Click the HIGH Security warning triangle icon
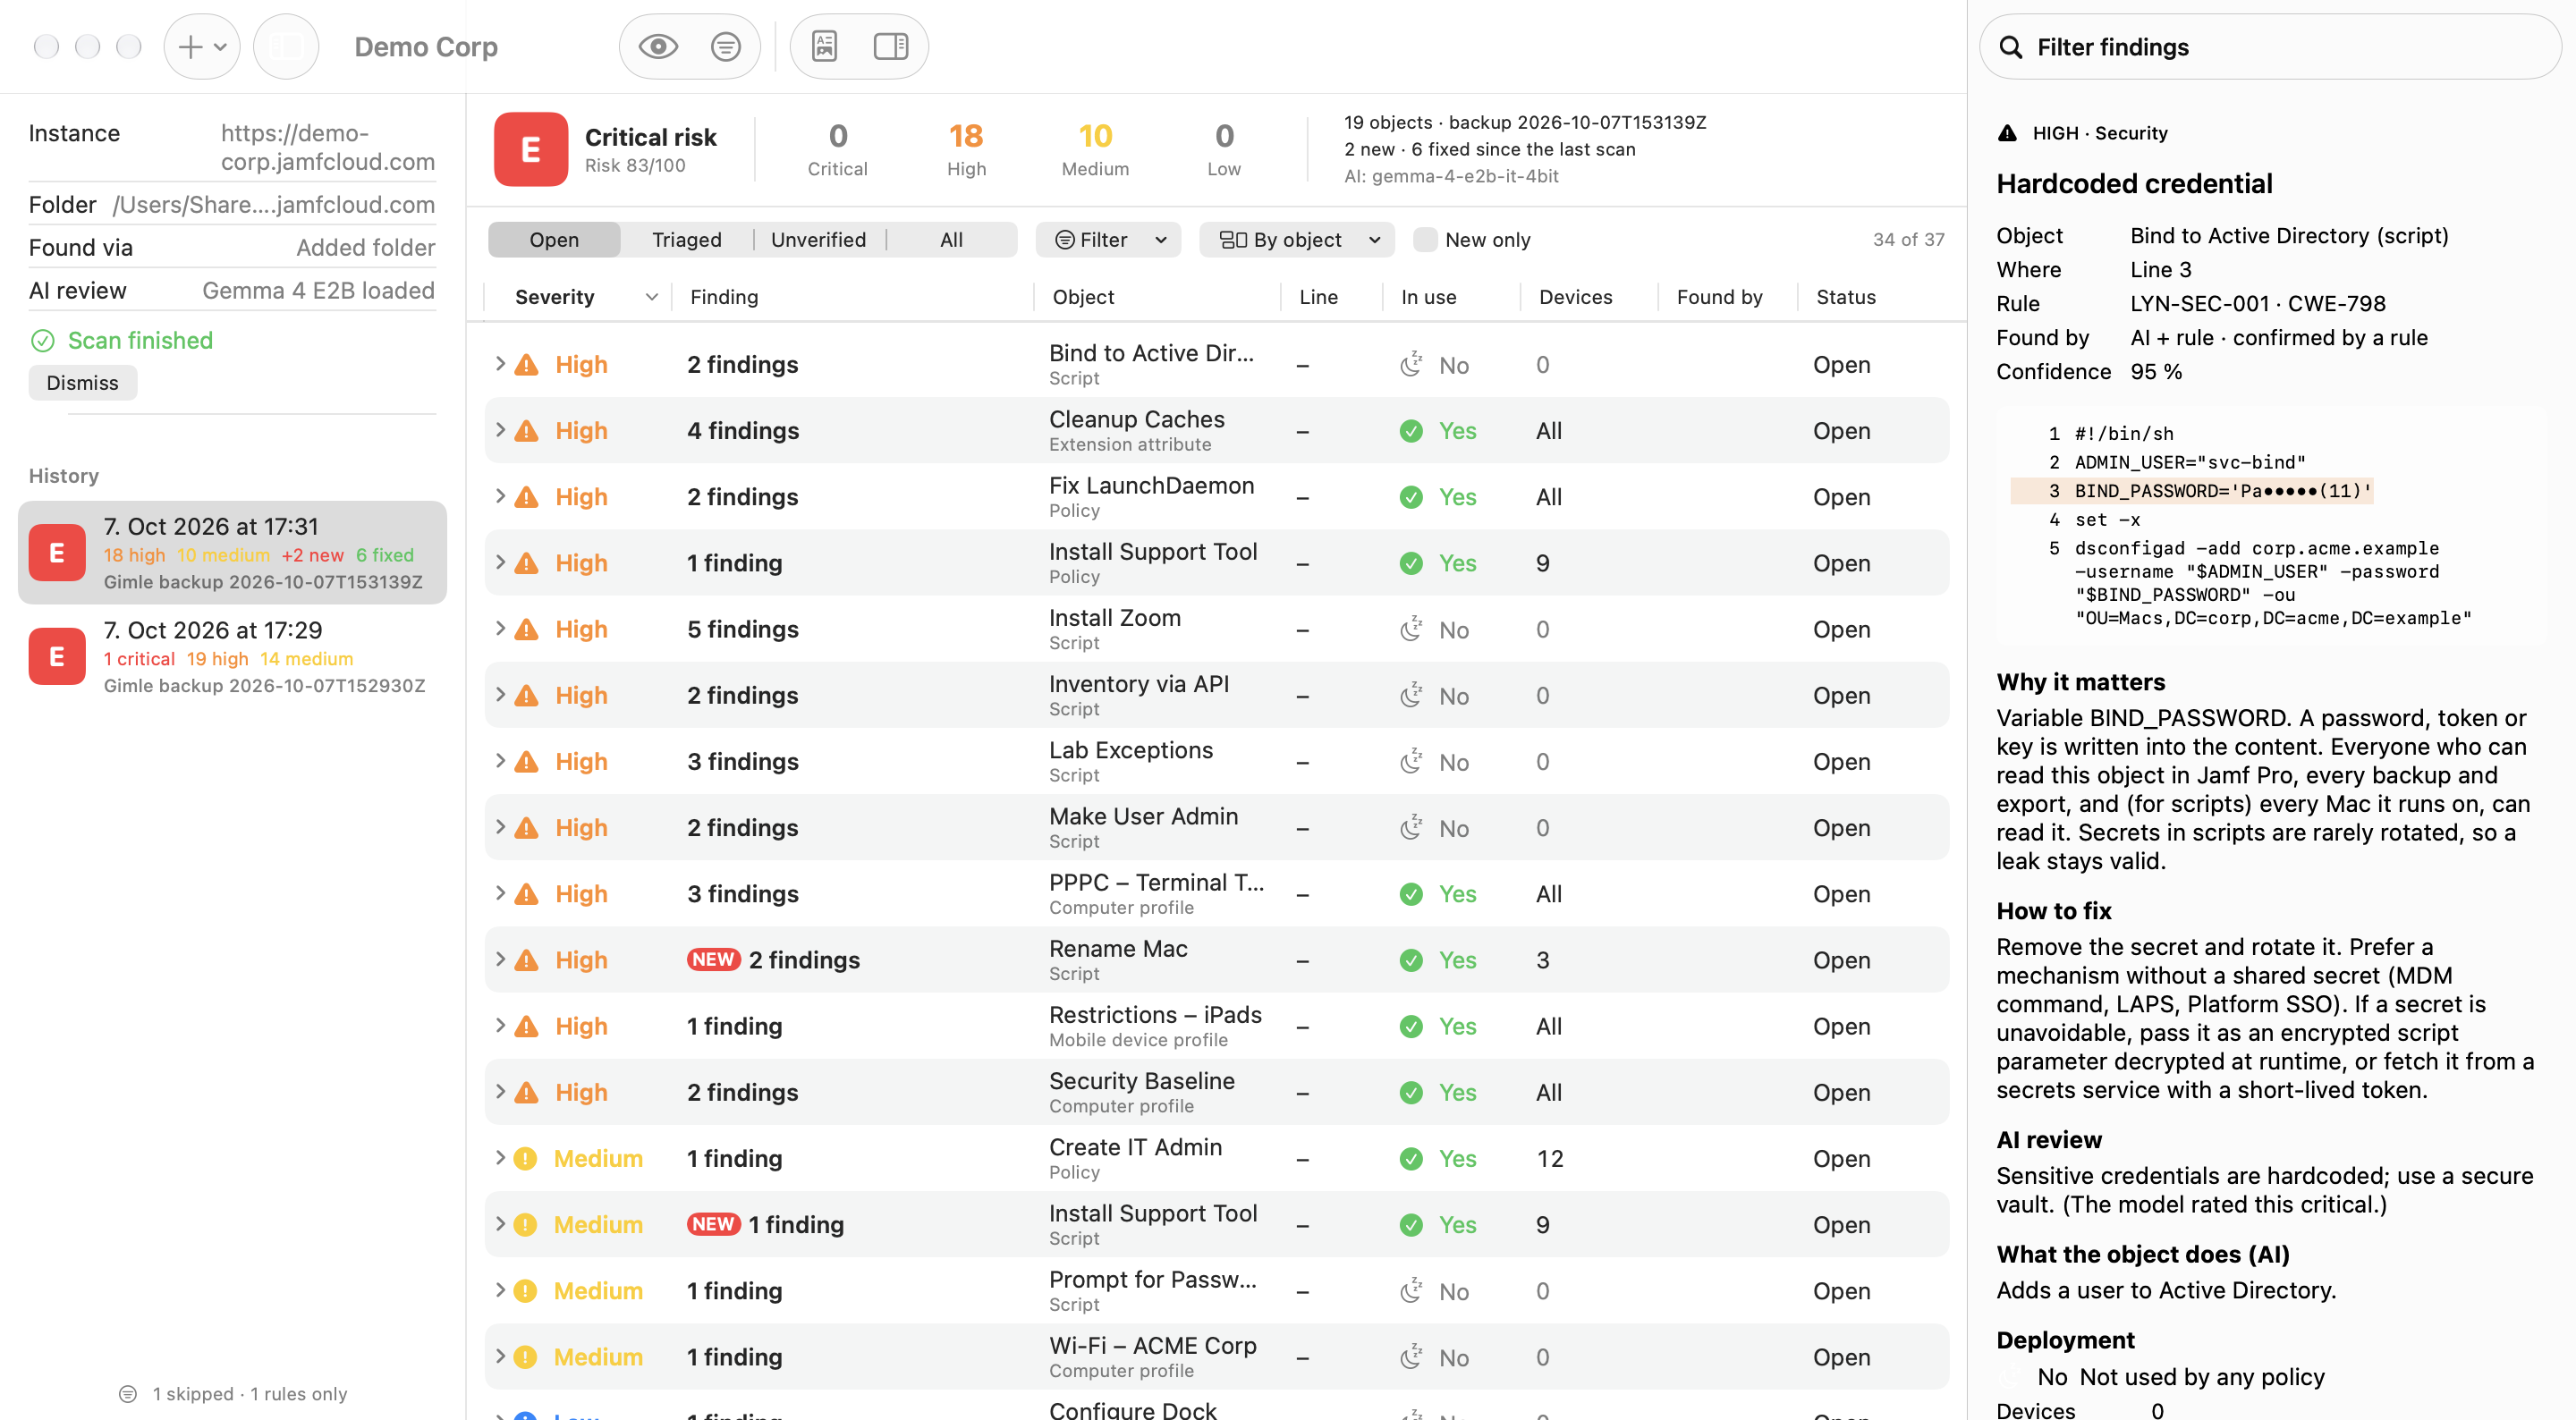This screenshot has width=2576, height=1420. click(2007, 133)
